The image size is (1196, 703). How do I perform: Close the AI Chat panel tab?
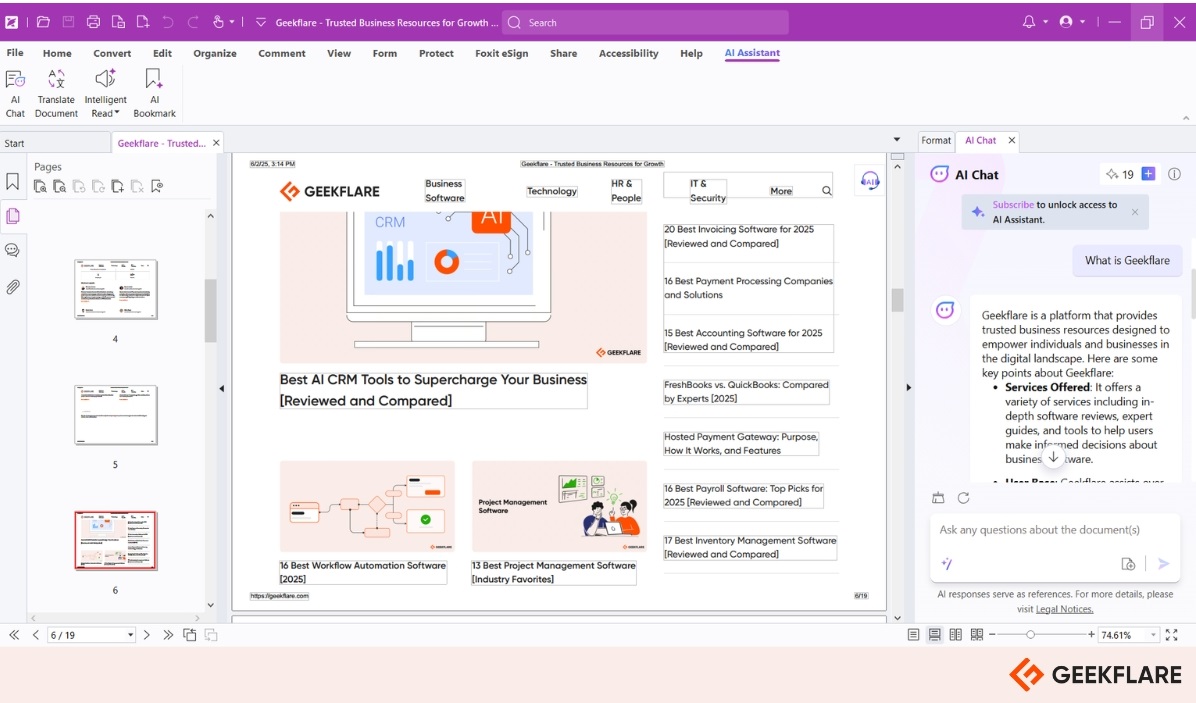pos(1012,140)
